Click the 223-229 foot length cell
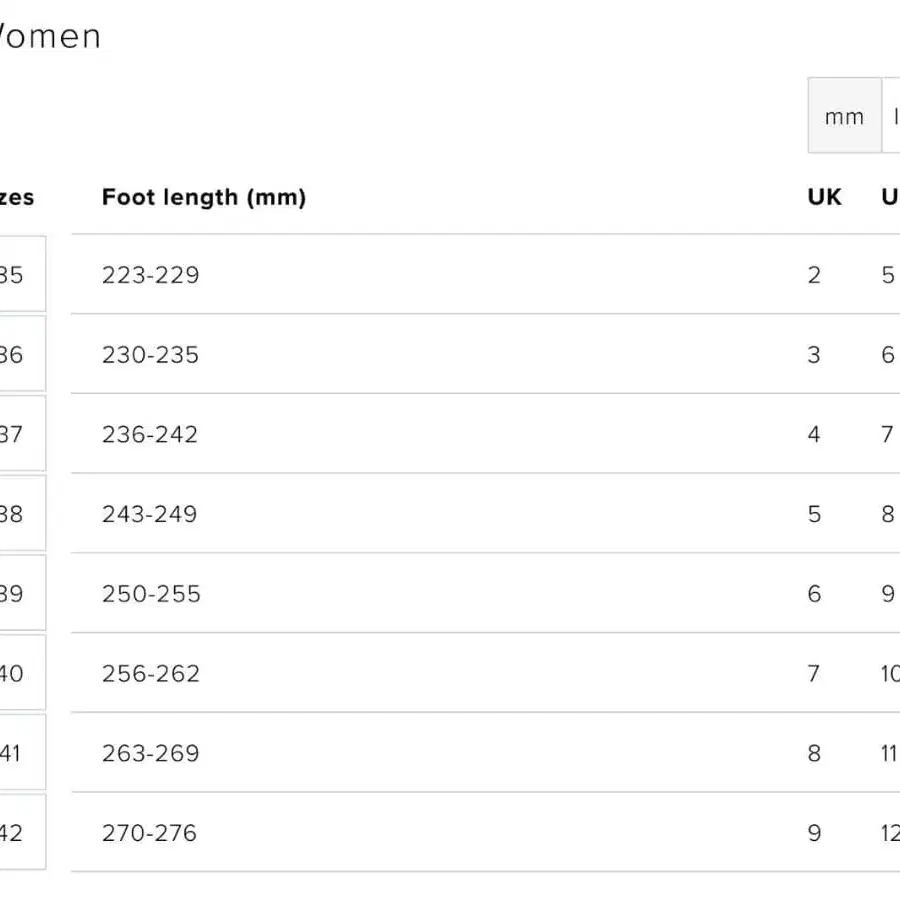Viewport: 900px width, 900px height. (150, 275)
